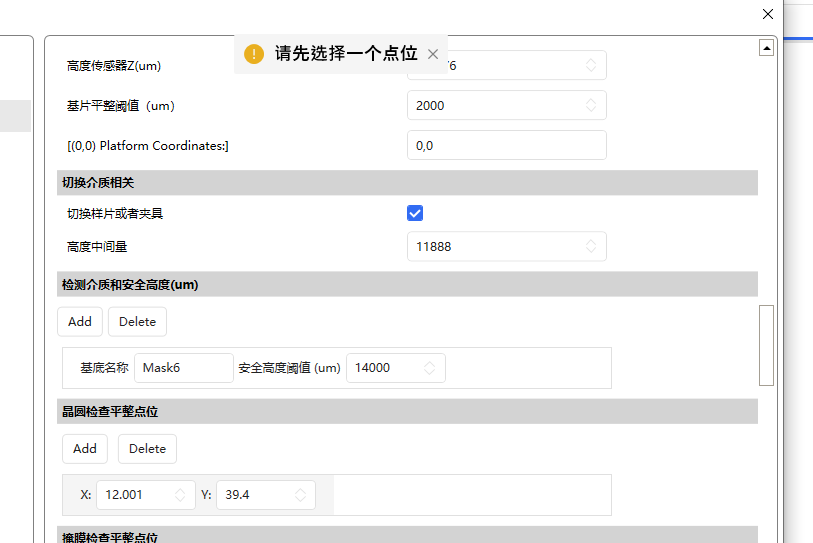Click the vertical scrollbar thumb

766,345
